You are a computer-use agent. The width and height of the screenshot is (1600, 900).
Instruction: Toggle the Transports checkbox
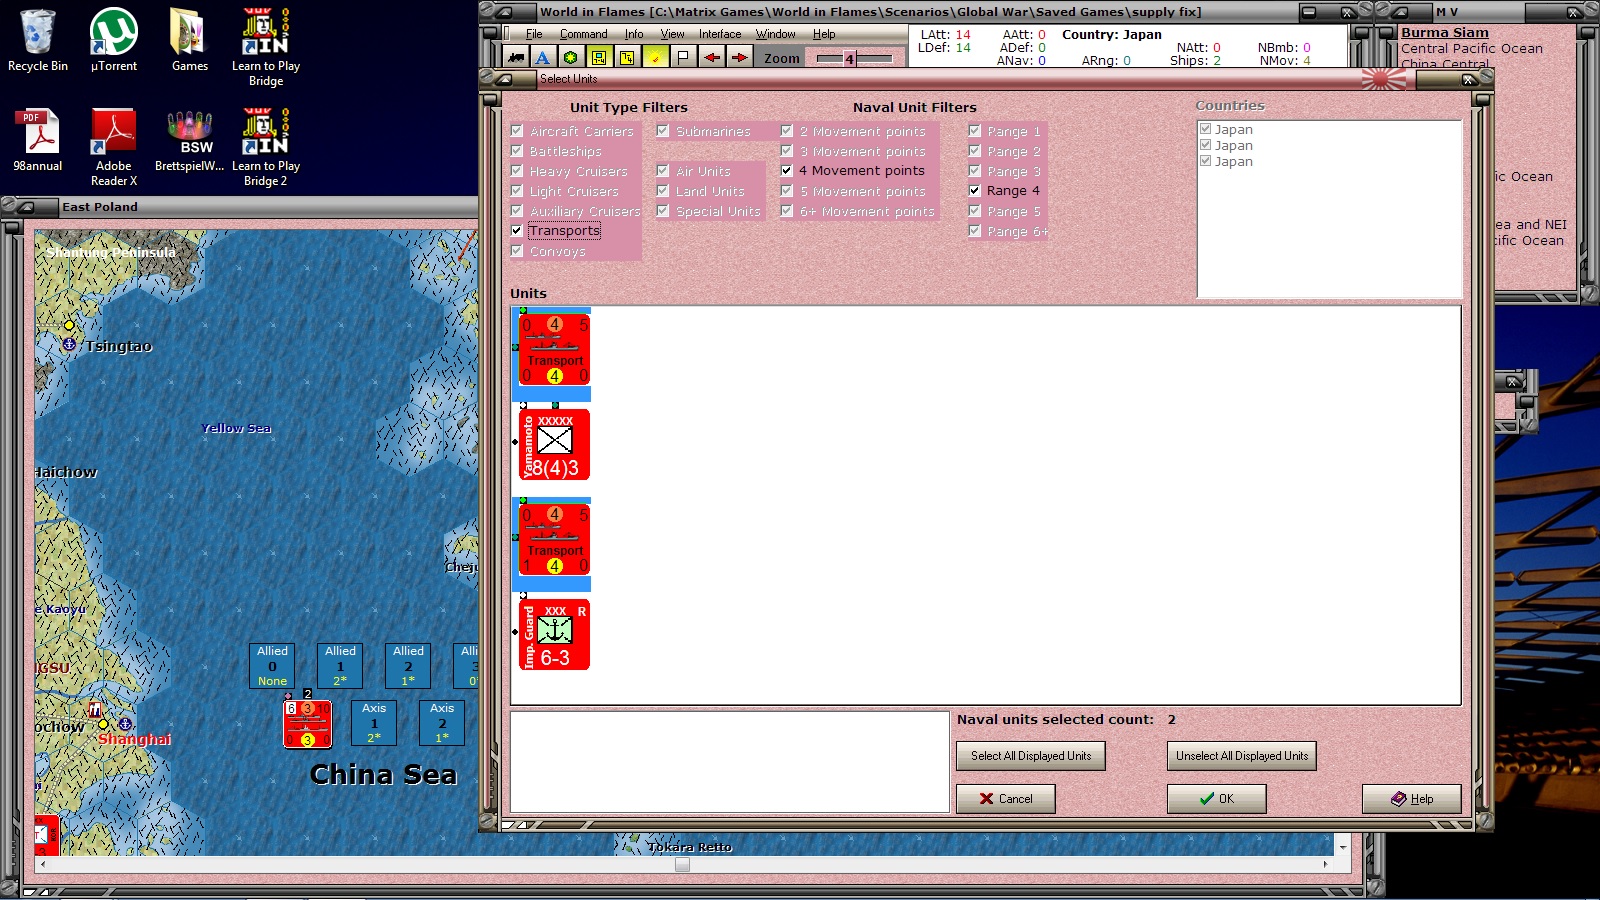517,231
